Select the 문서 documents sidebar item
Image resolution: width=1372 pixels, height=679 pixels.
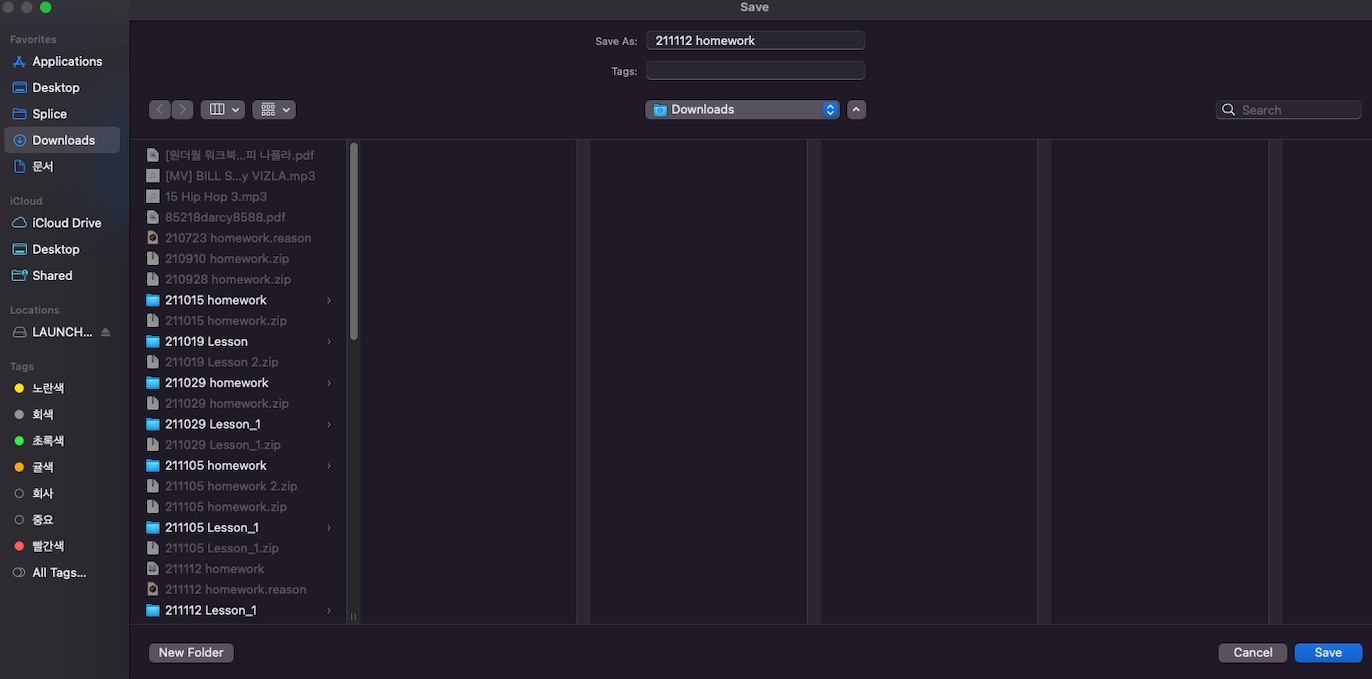click(42, 166)
